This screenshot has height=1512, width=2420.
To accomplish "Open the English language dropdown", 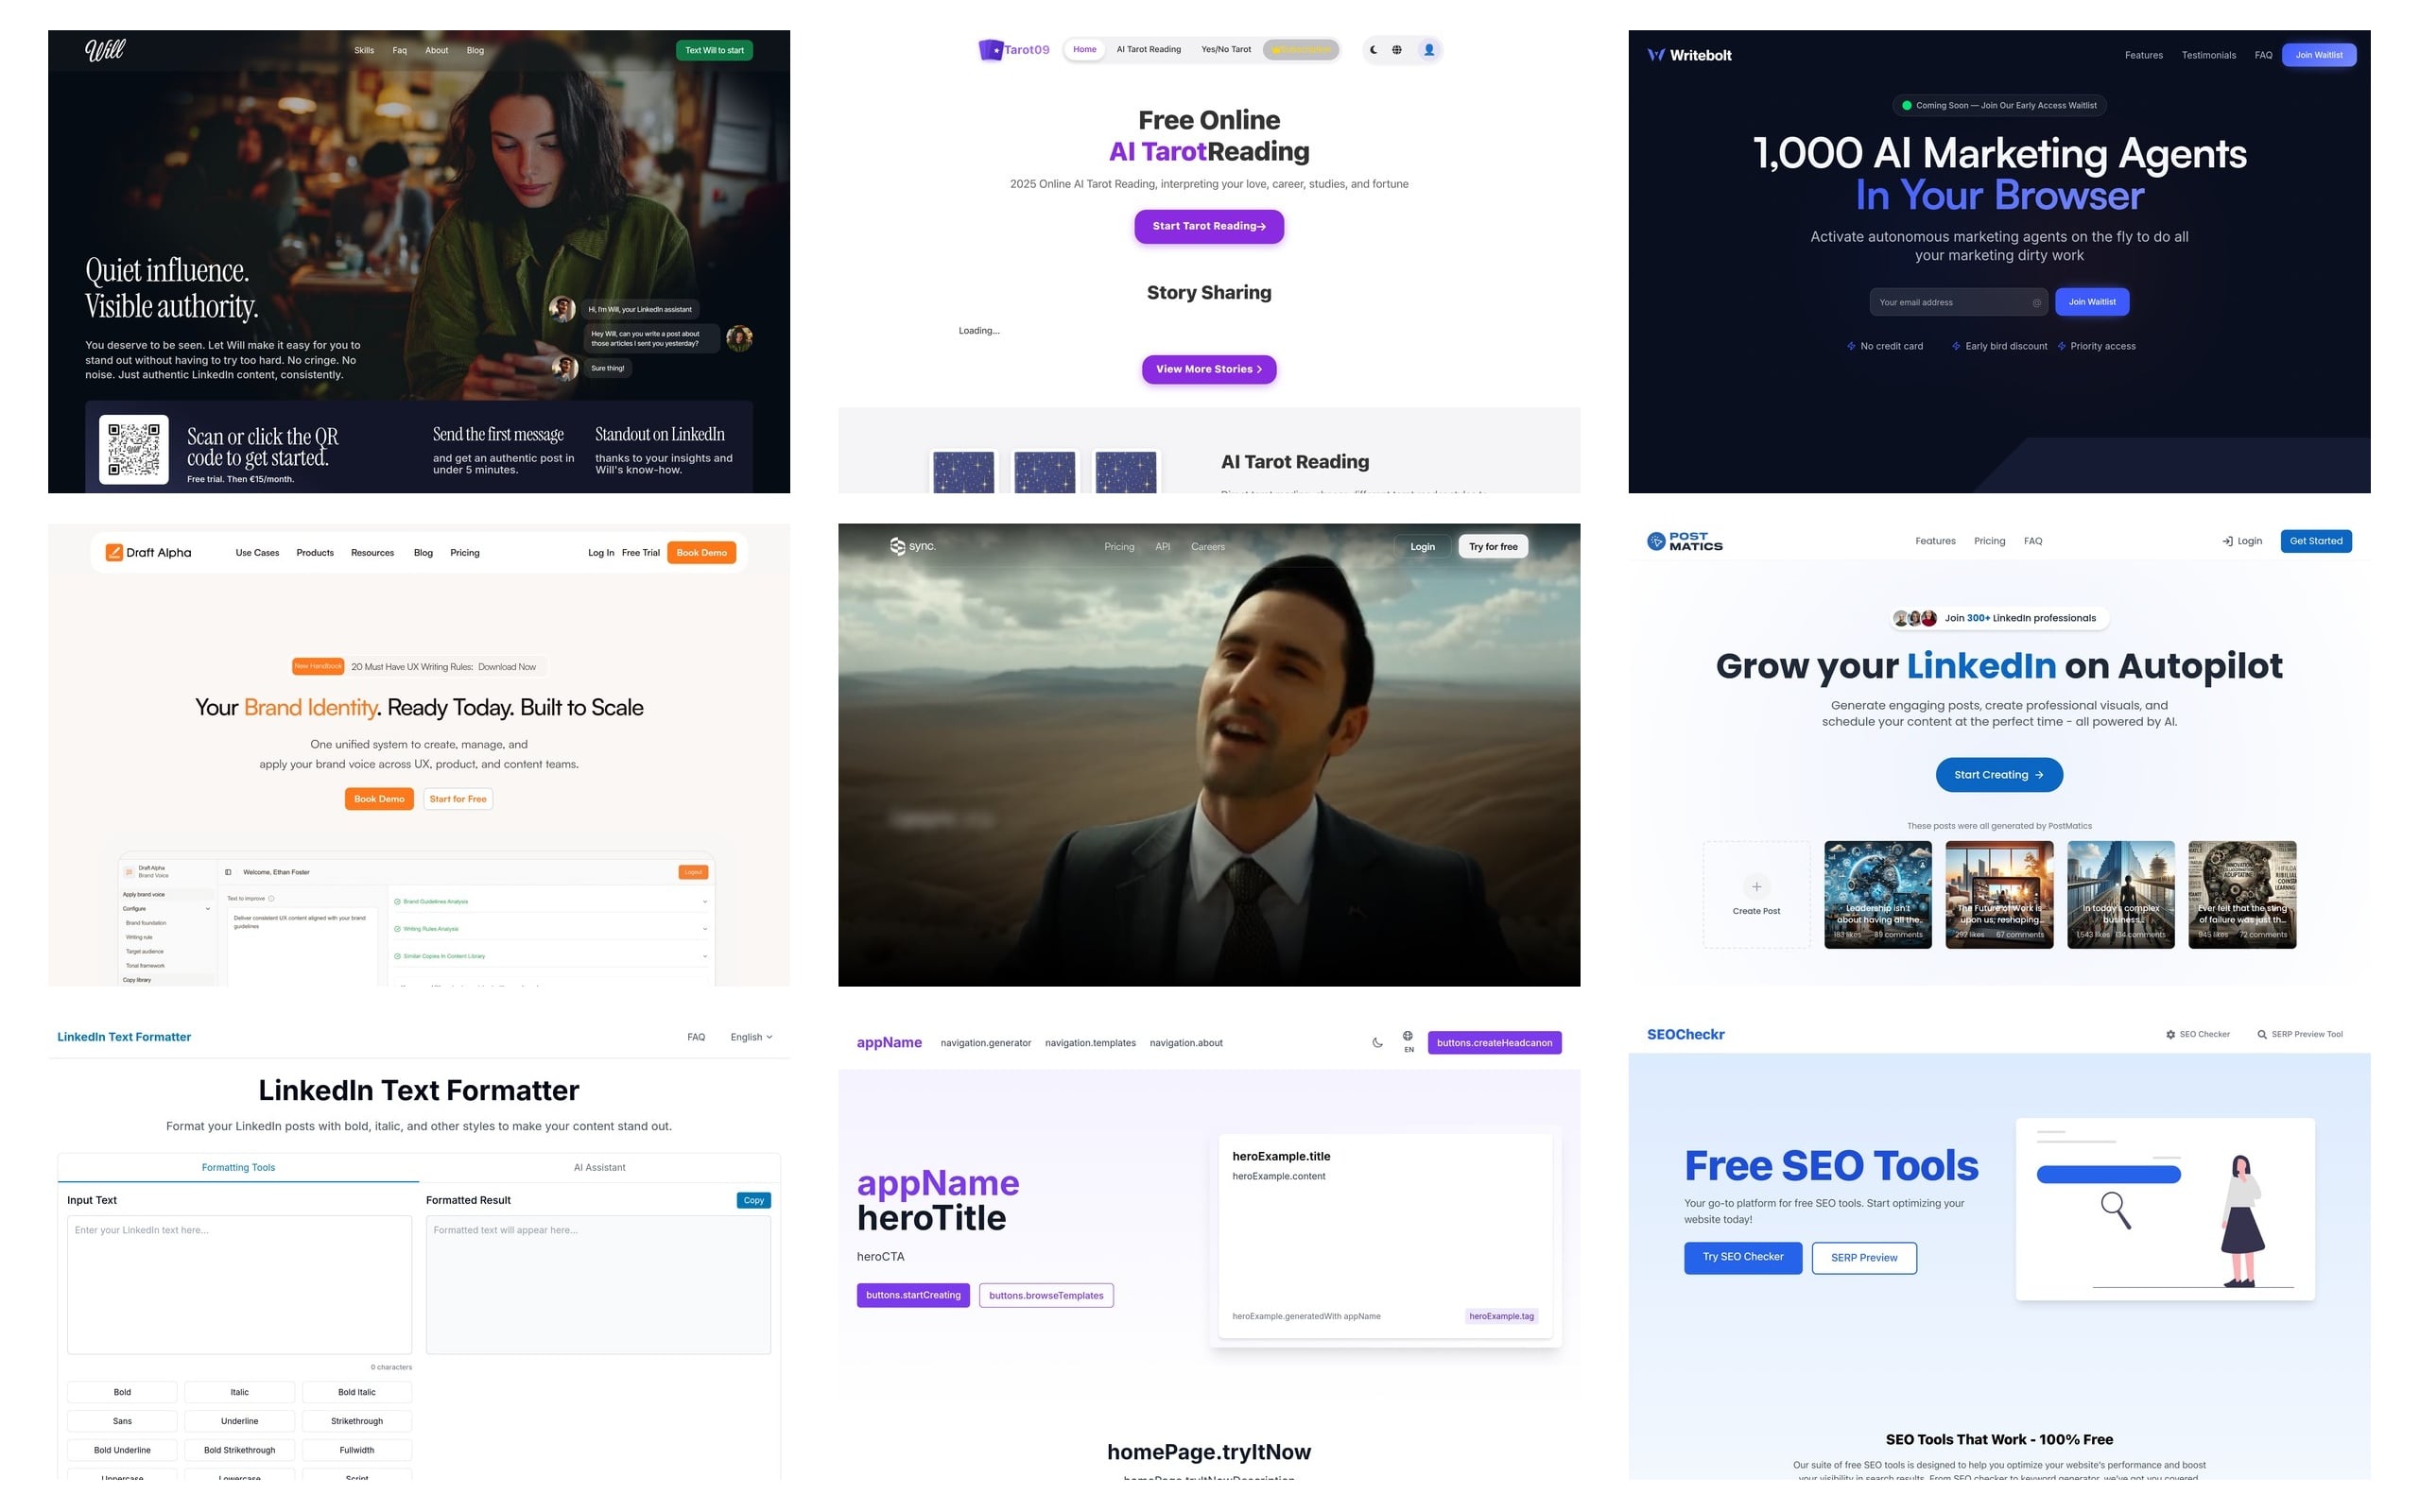I will (751, 1037).
